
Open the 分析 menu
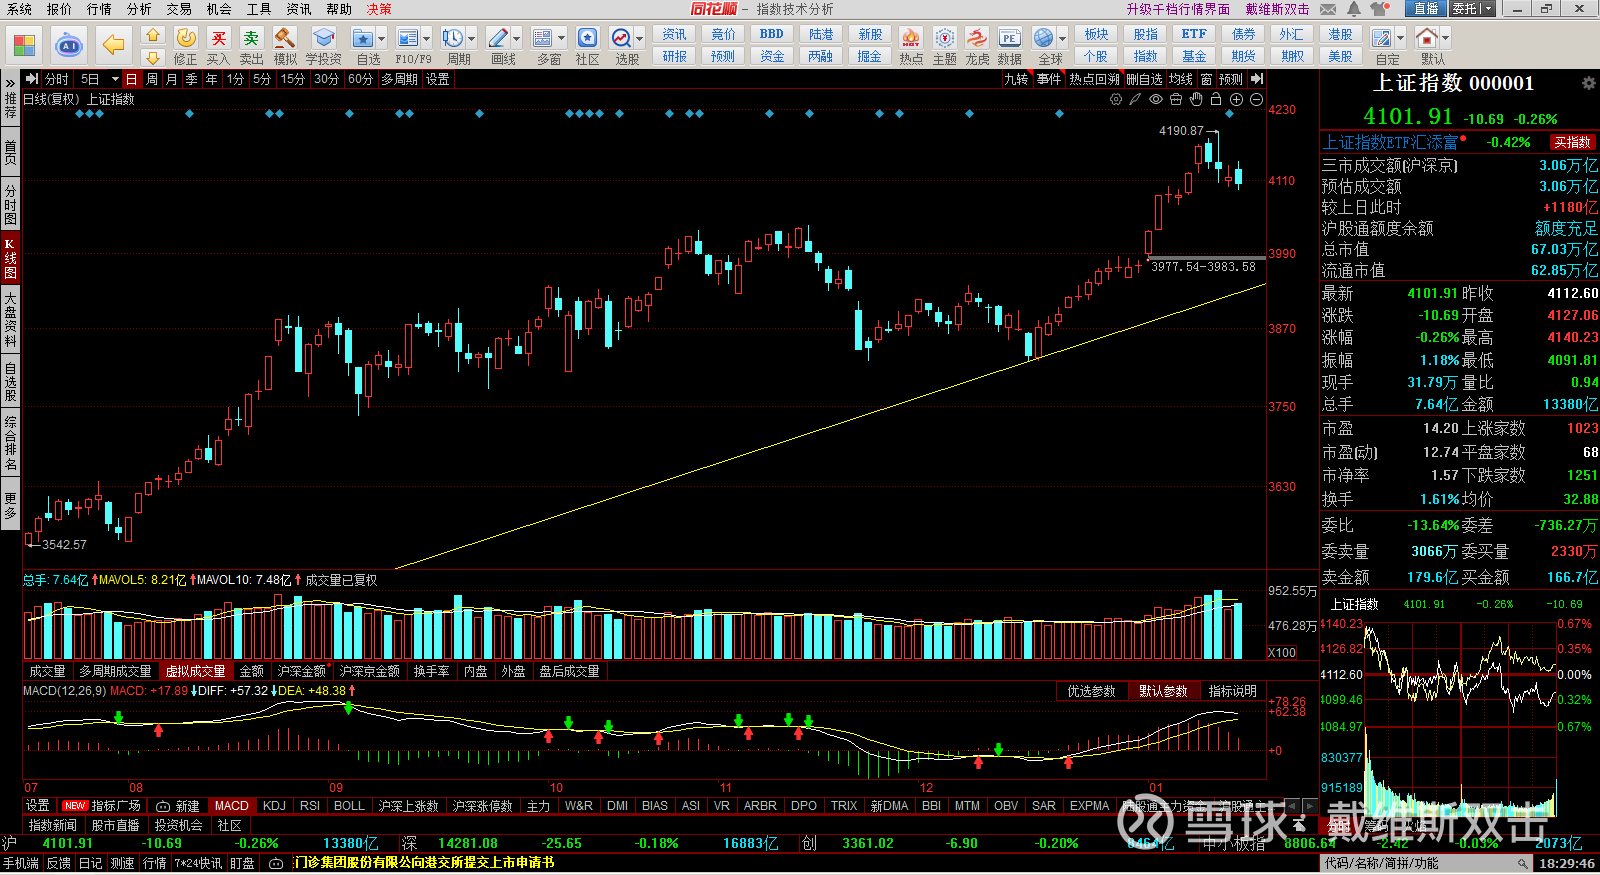(139, 9)
